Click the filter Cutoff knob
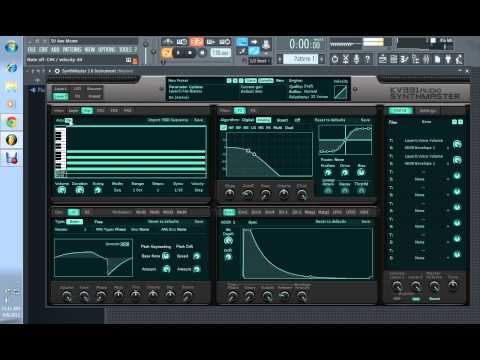The height and width of the screenshot is (360, 480). (x=247, y=193)
